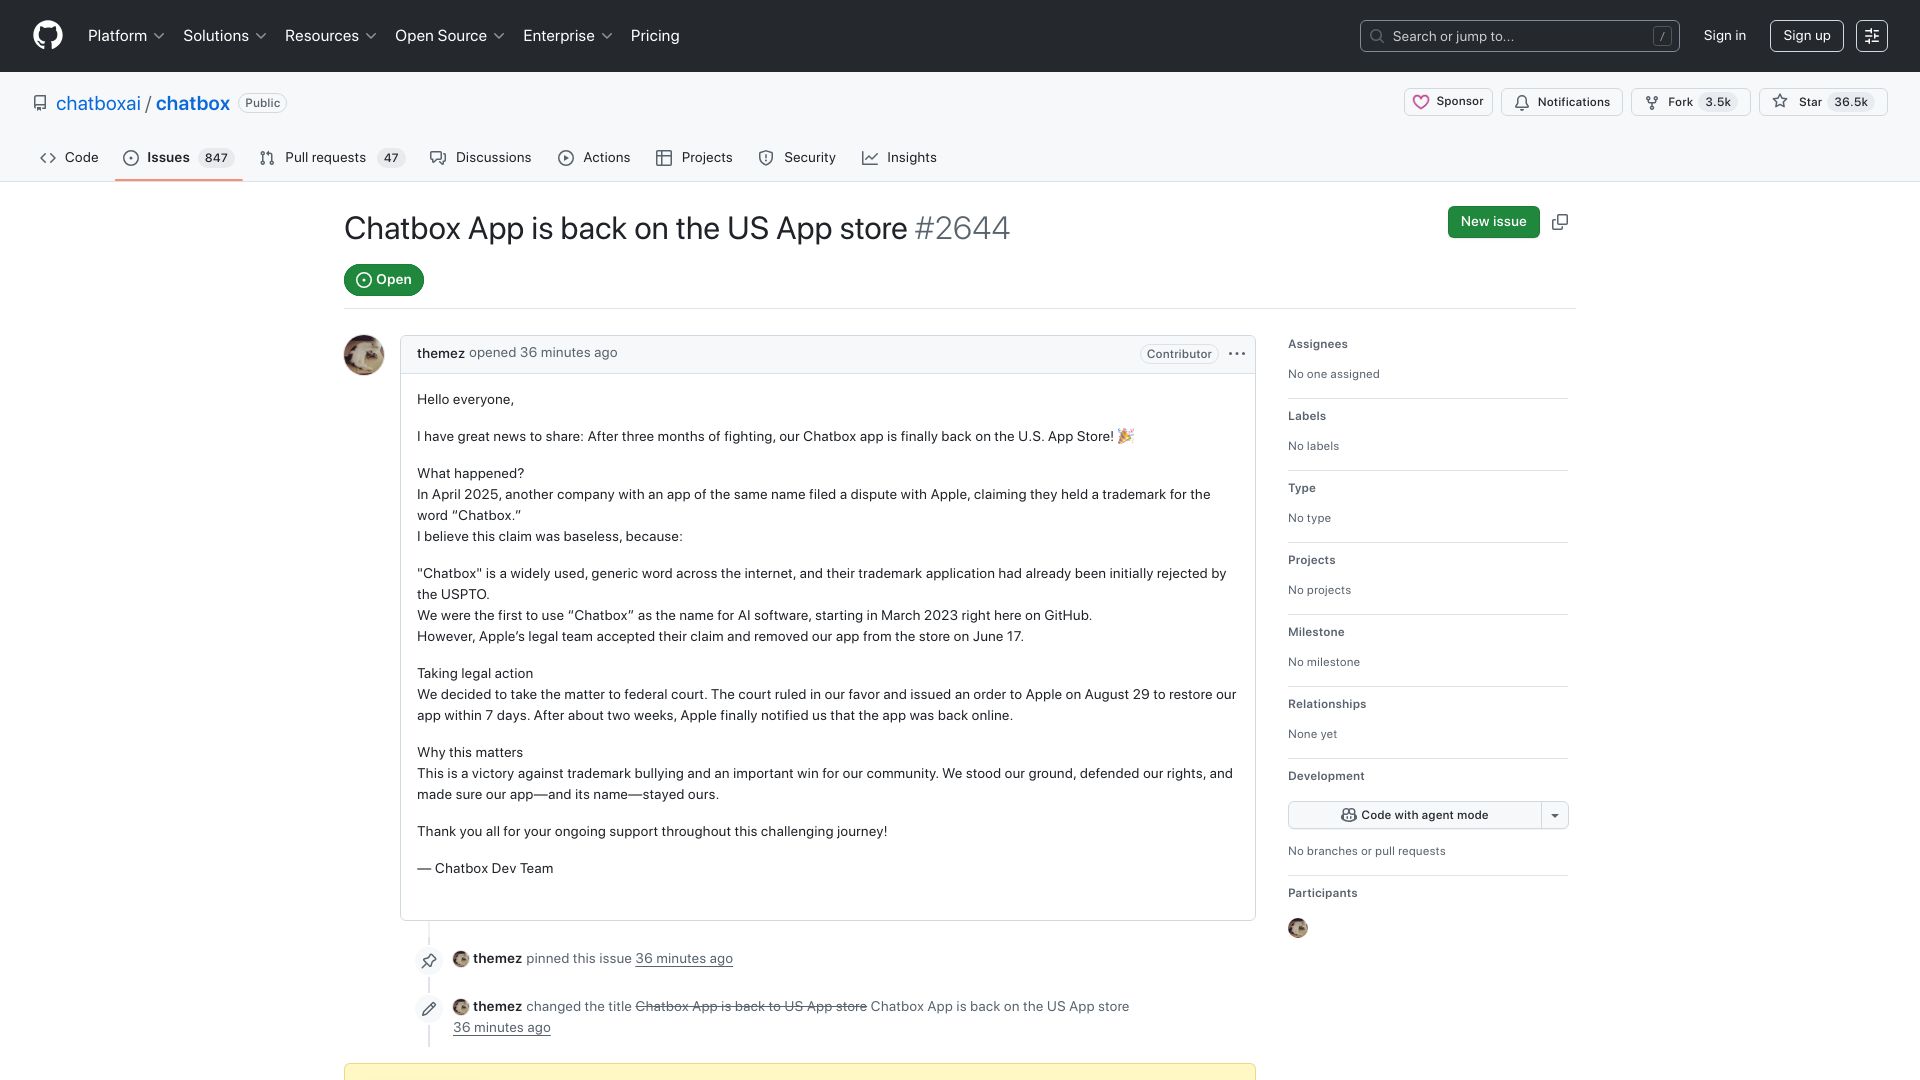This screenshot has height=1080, width=1920.
Task: Click the participant avatar in the sidebar
Action: (x=1298, y=928)
